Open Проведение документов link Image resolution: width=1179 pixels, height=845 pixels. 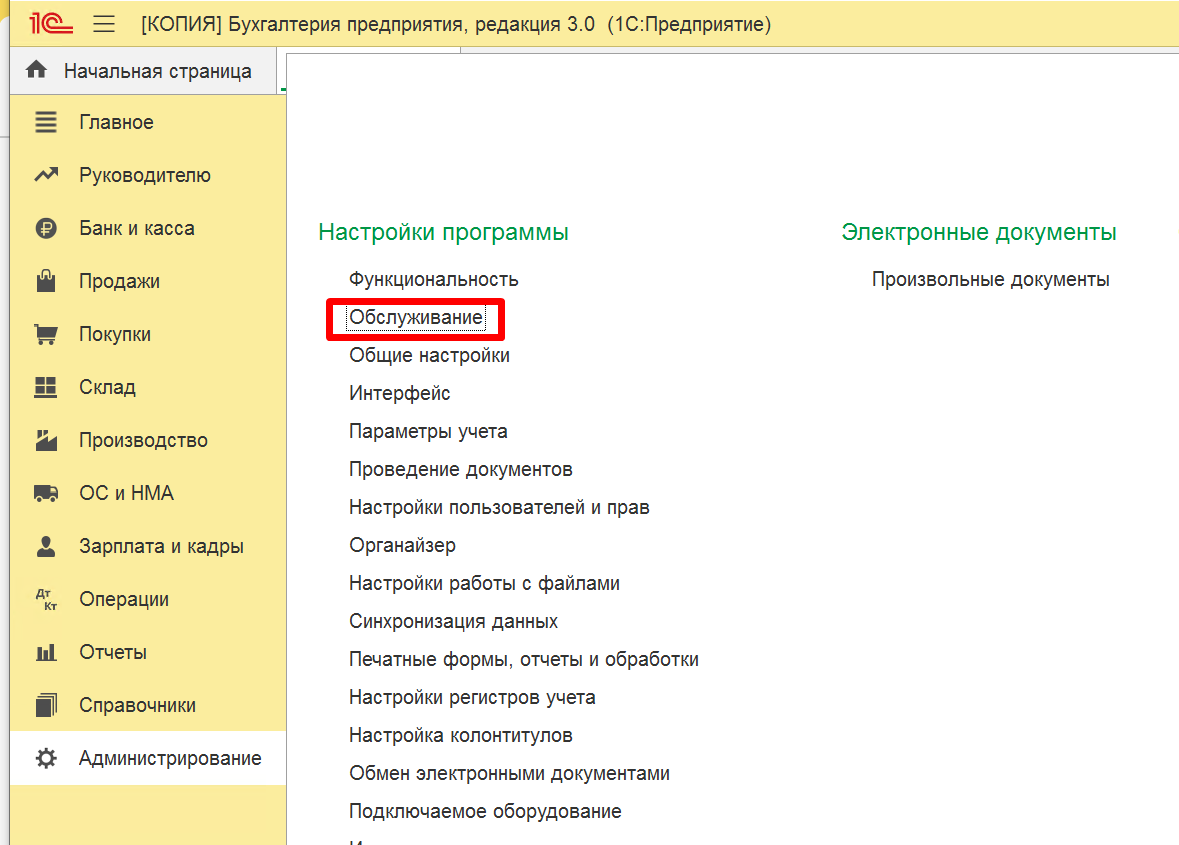(x=461, y=469)
